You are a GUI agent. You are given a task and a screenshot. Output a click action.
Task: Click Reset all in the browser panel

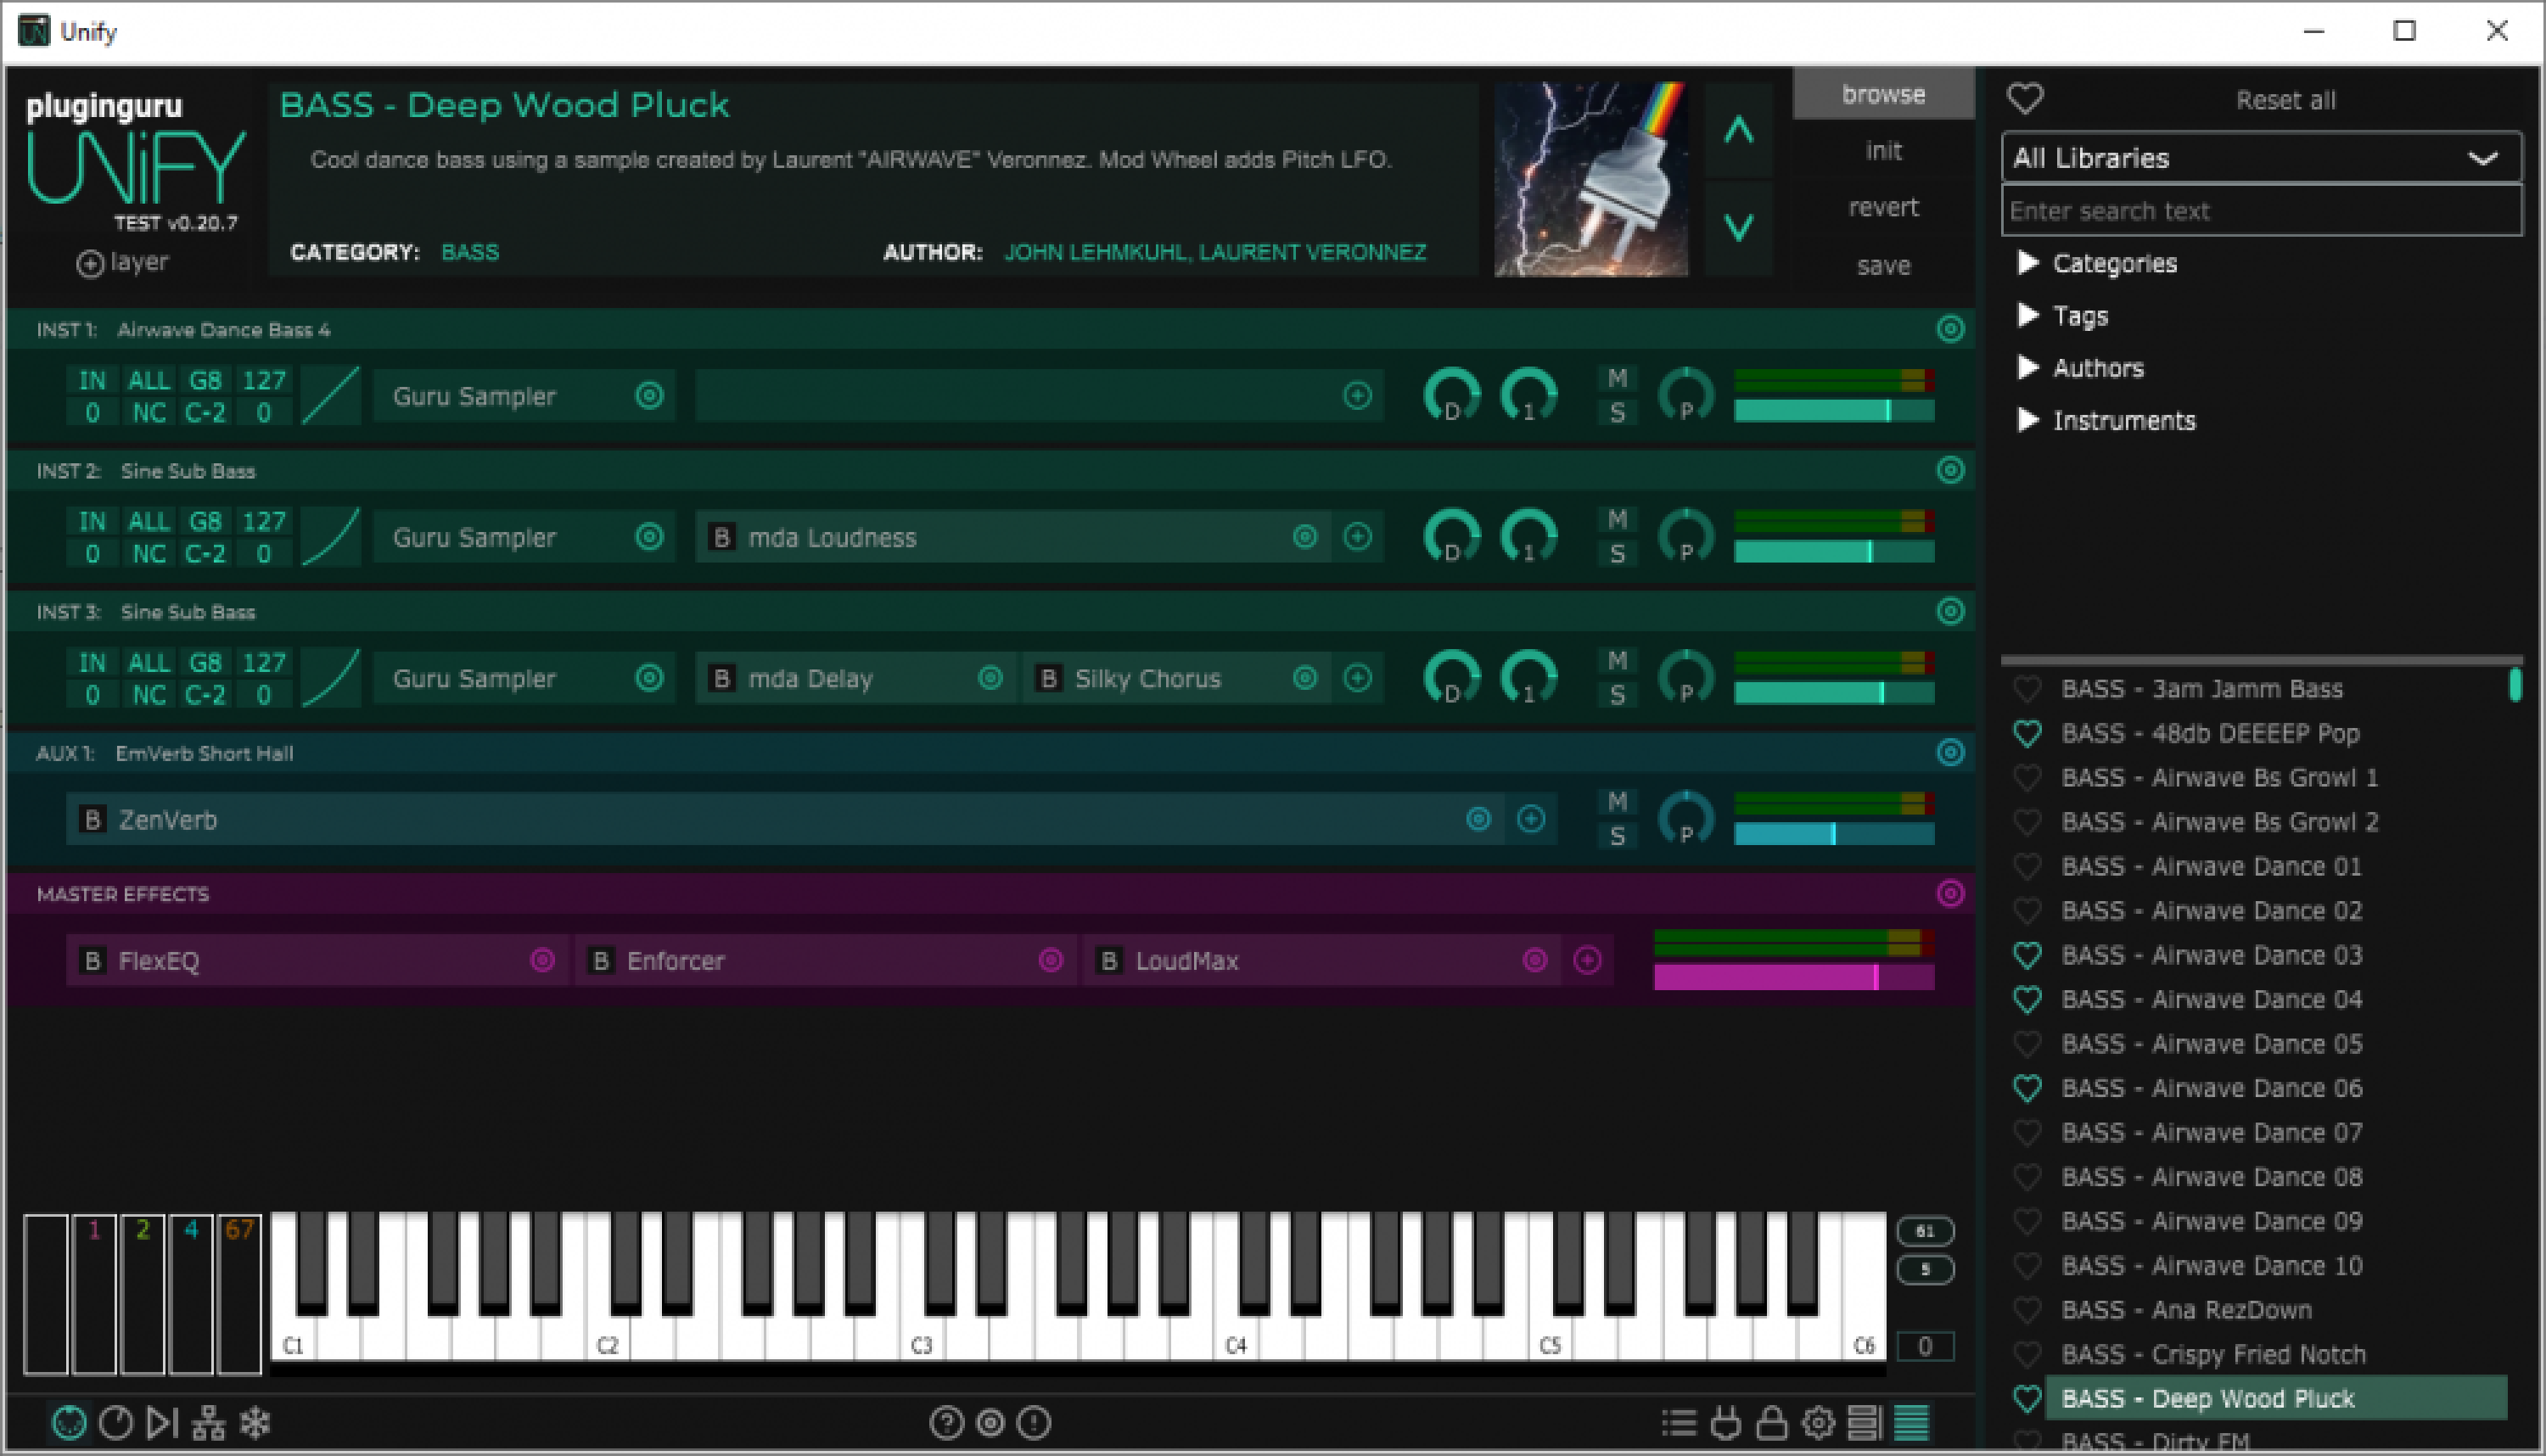click(x=2286, y=99)
